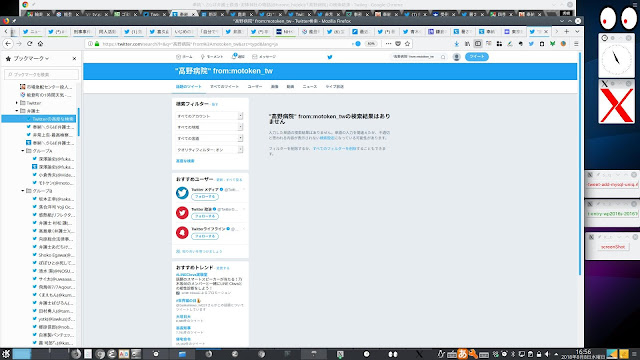Select ニュース tab
The height and width of the screenshot is (360, 640).
pos(309,87)
